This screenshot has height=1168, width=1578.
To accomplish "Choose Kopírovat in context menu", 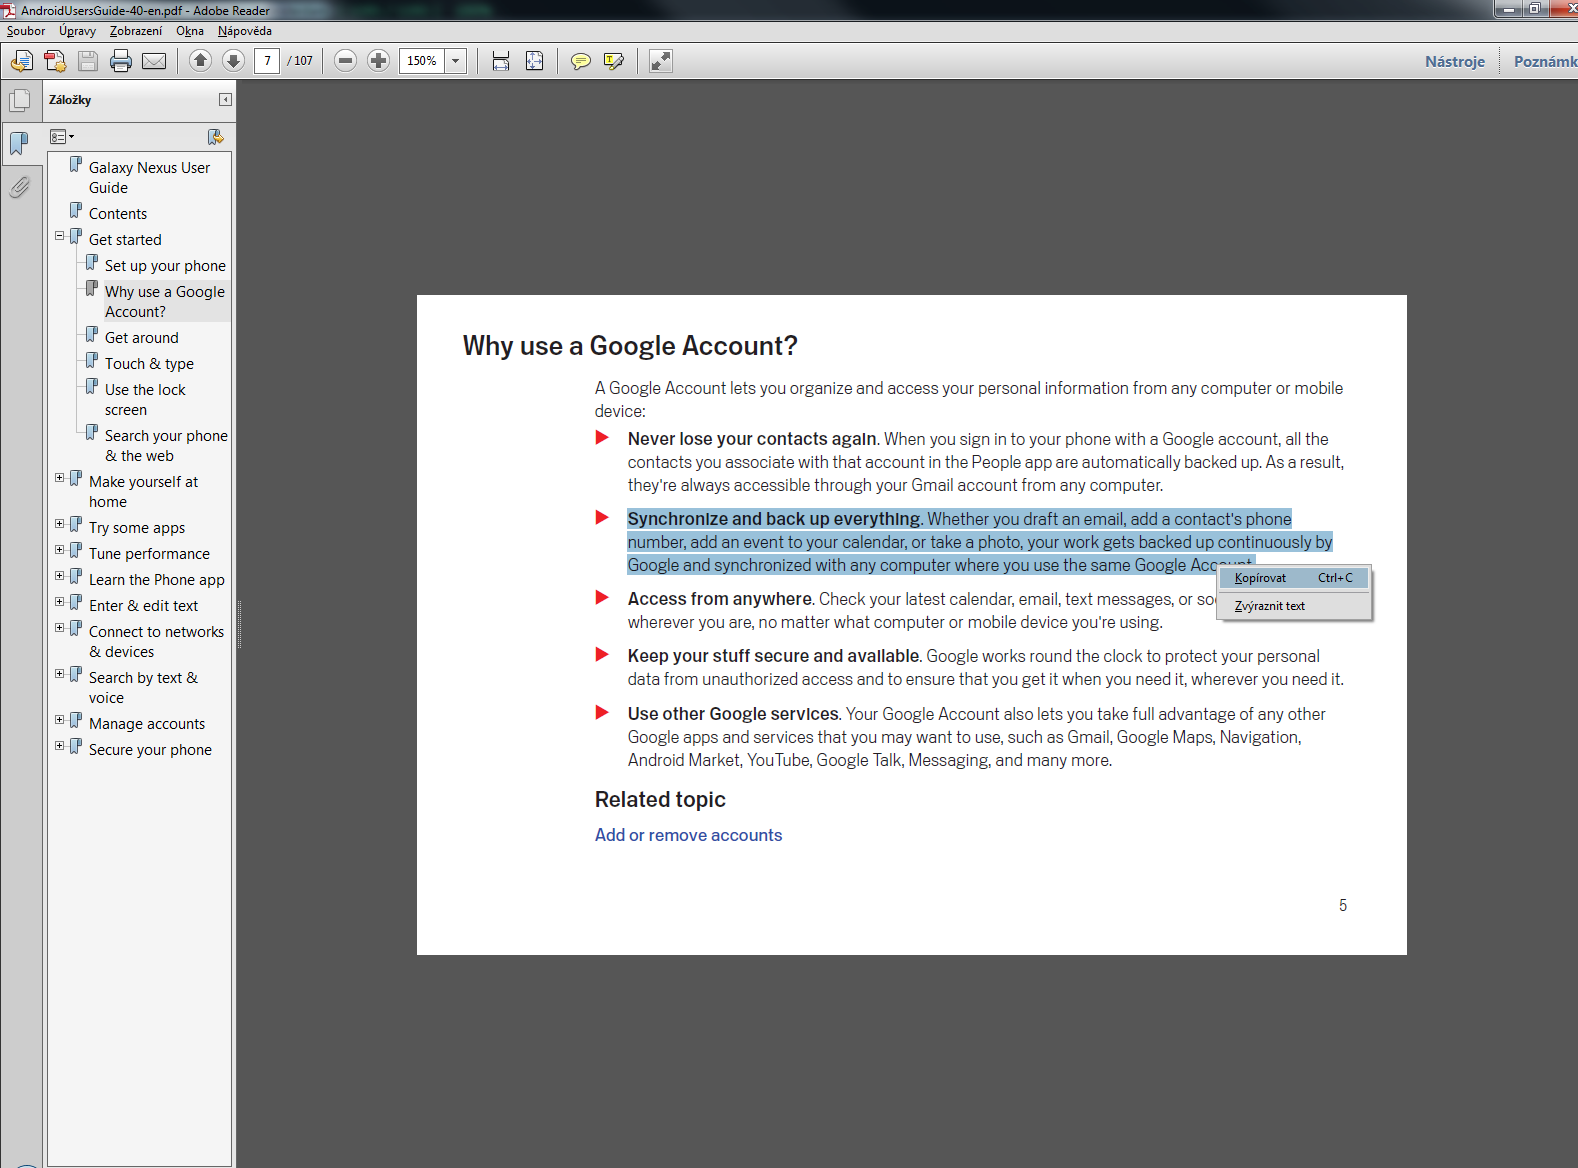I will (x=1294, y=578).
